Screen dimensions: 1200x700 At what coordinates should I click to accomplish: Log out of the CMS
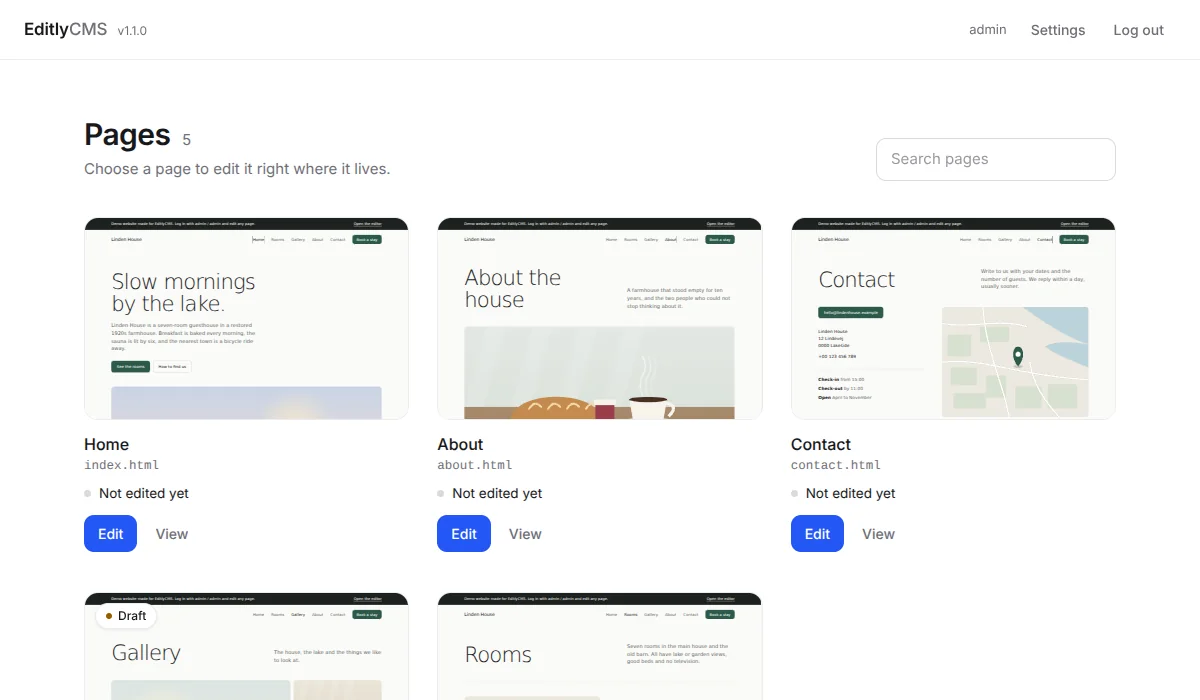click(x=1138, y=30)
